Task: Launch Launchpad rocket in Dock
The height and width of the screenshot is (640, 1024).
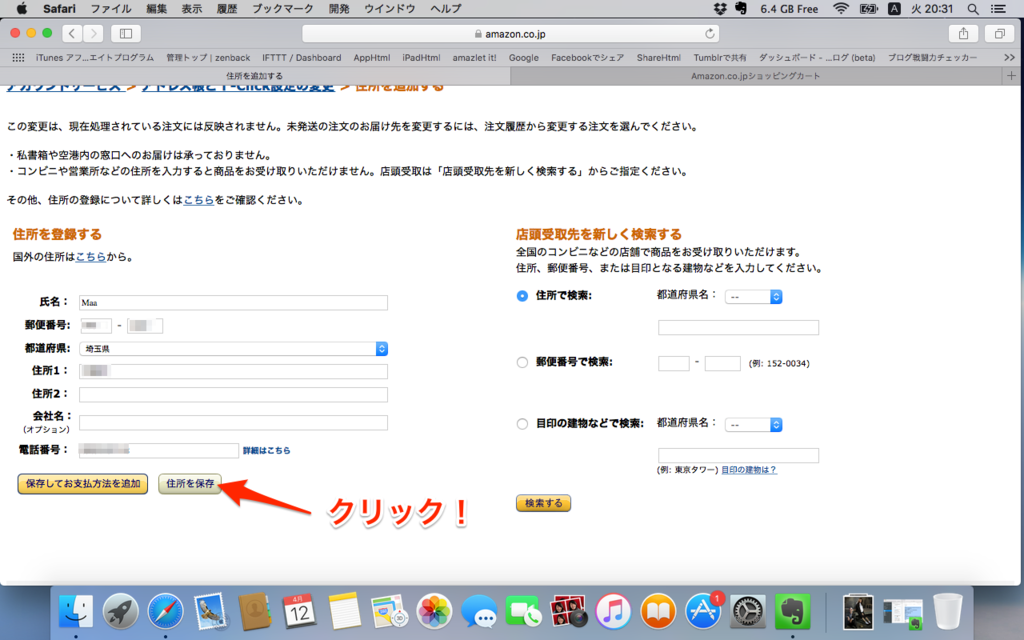Action: (x=120, y=612)
